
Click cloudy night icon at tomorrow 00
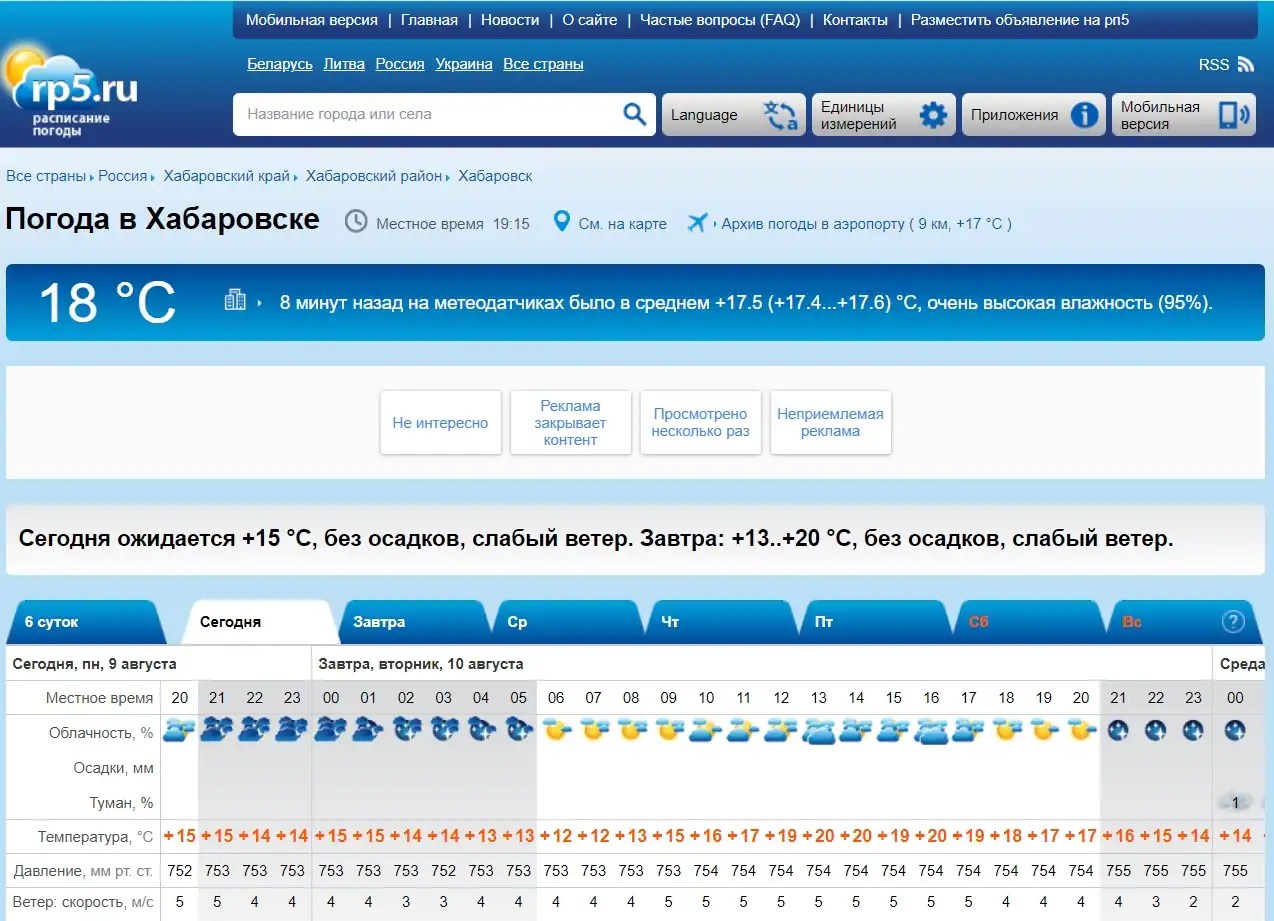tap(331, 731)
